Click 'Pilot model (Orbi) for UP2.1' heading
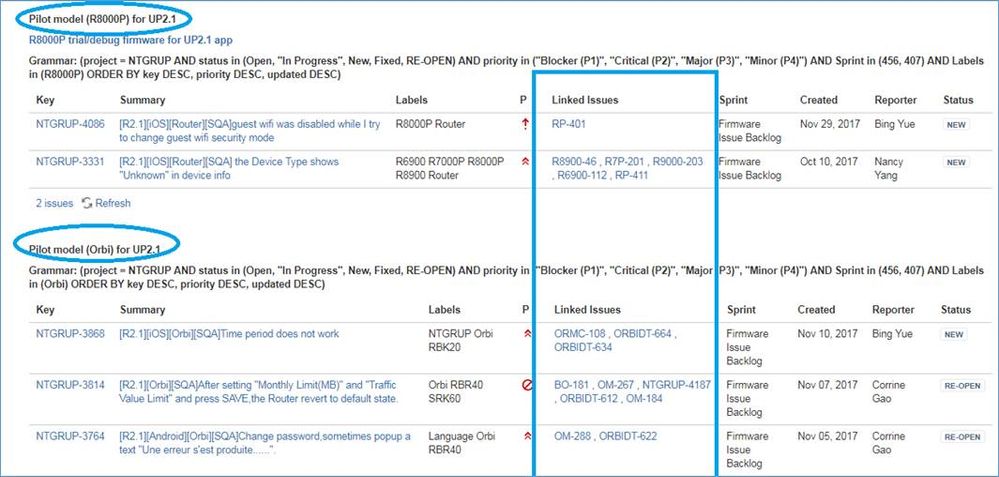This screenshot has height=477, width=999. [95, 248]
